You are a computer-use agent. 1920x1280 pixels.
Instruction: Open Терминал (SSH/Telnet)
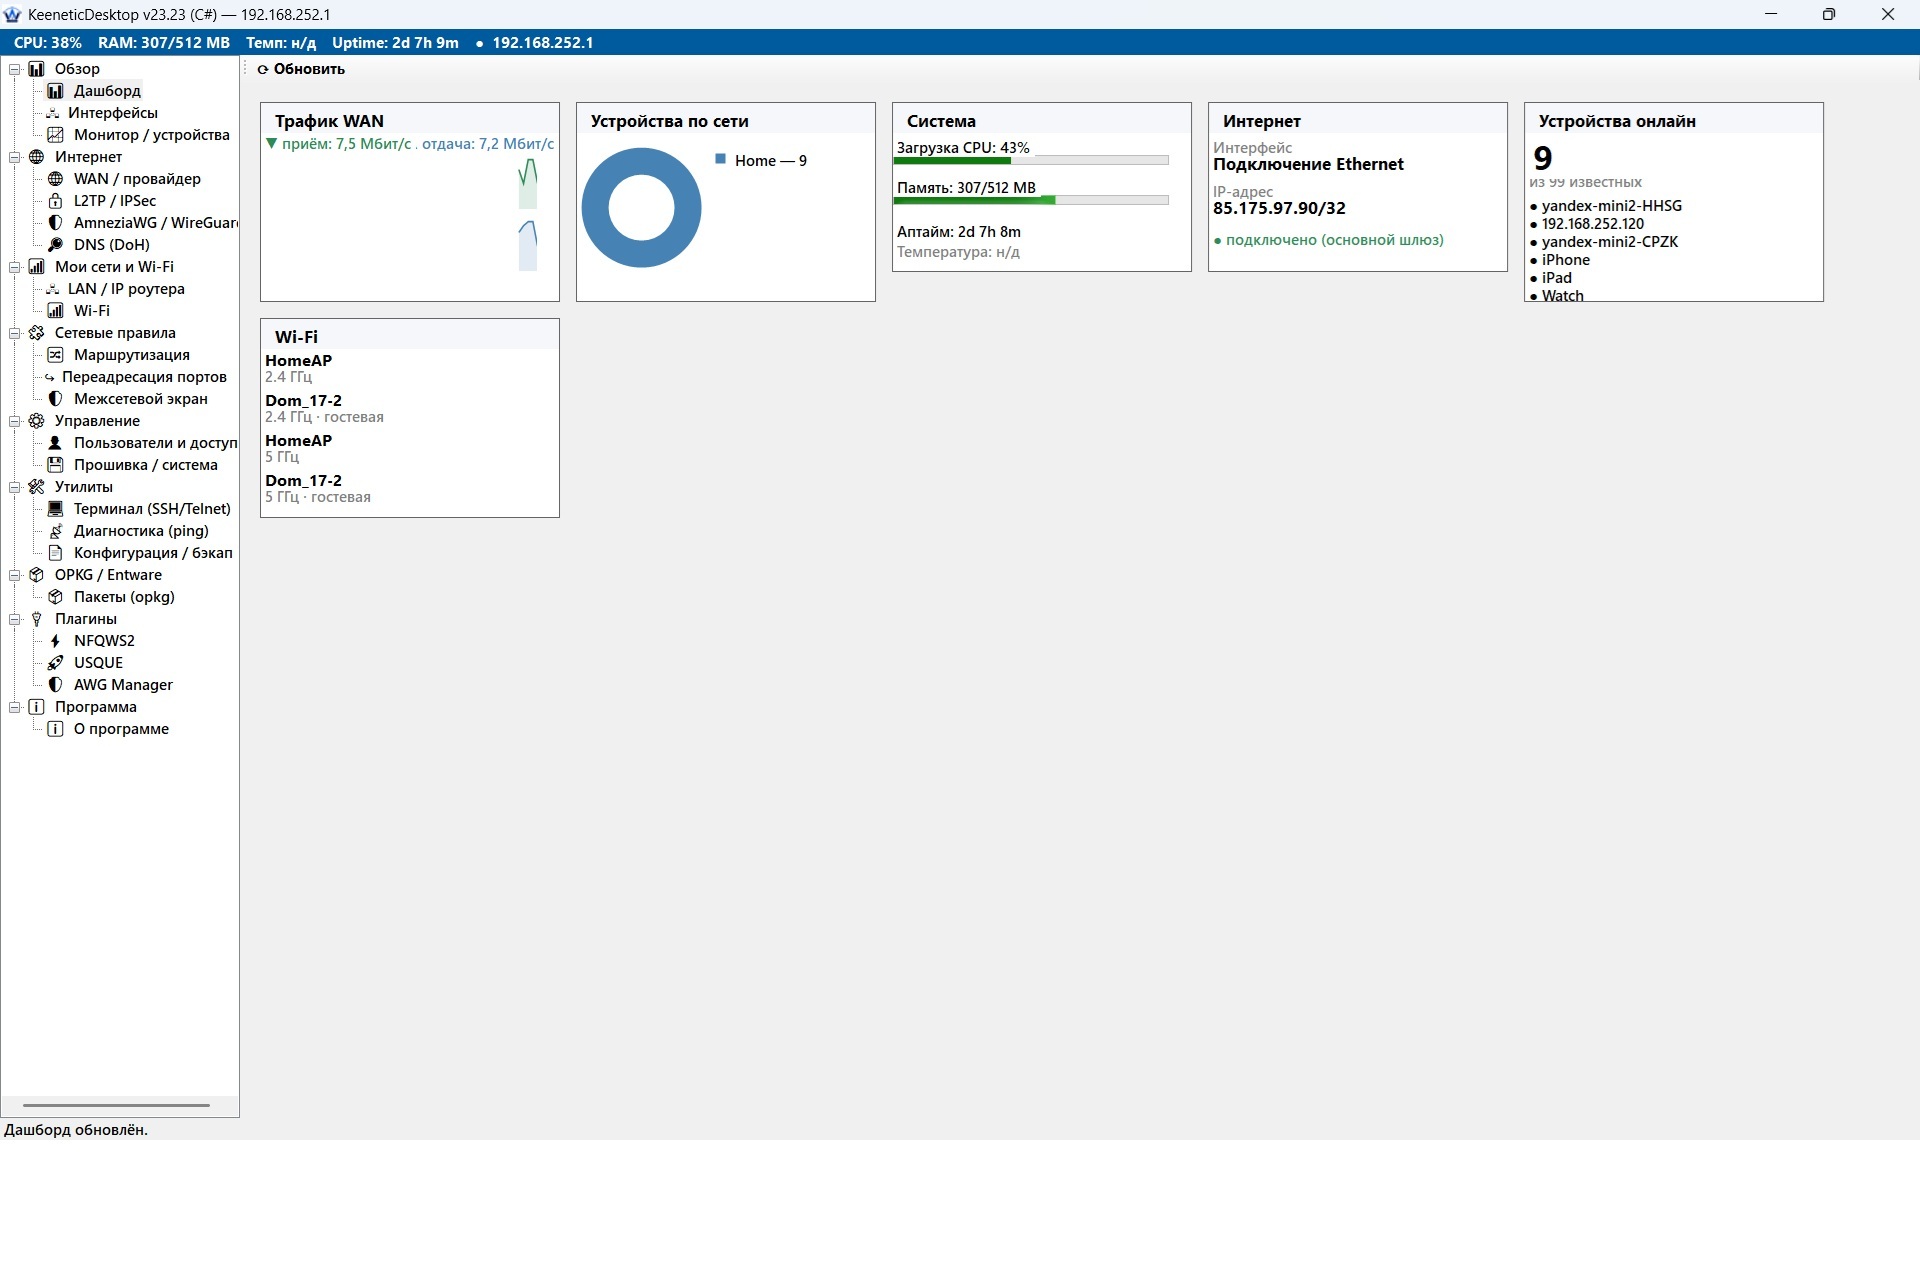tap(152, 509)
